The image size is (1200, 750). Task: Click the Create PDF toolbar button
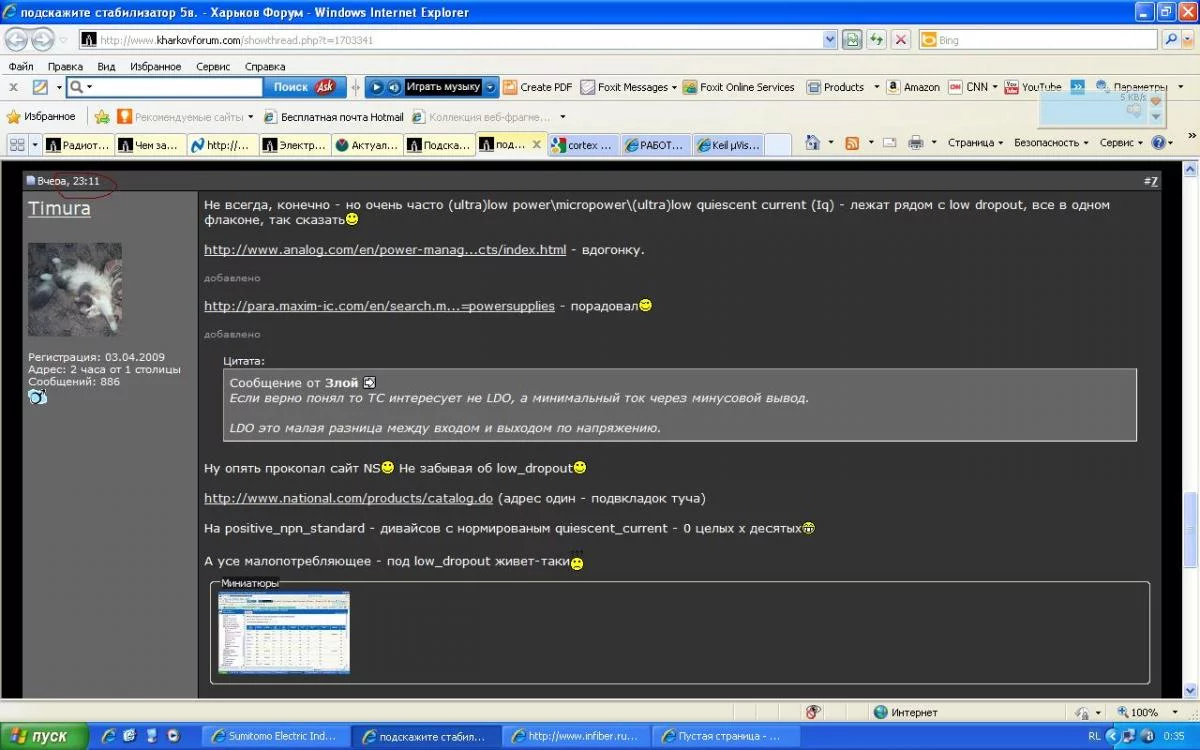pyautogui.click(x=538, y=87)
